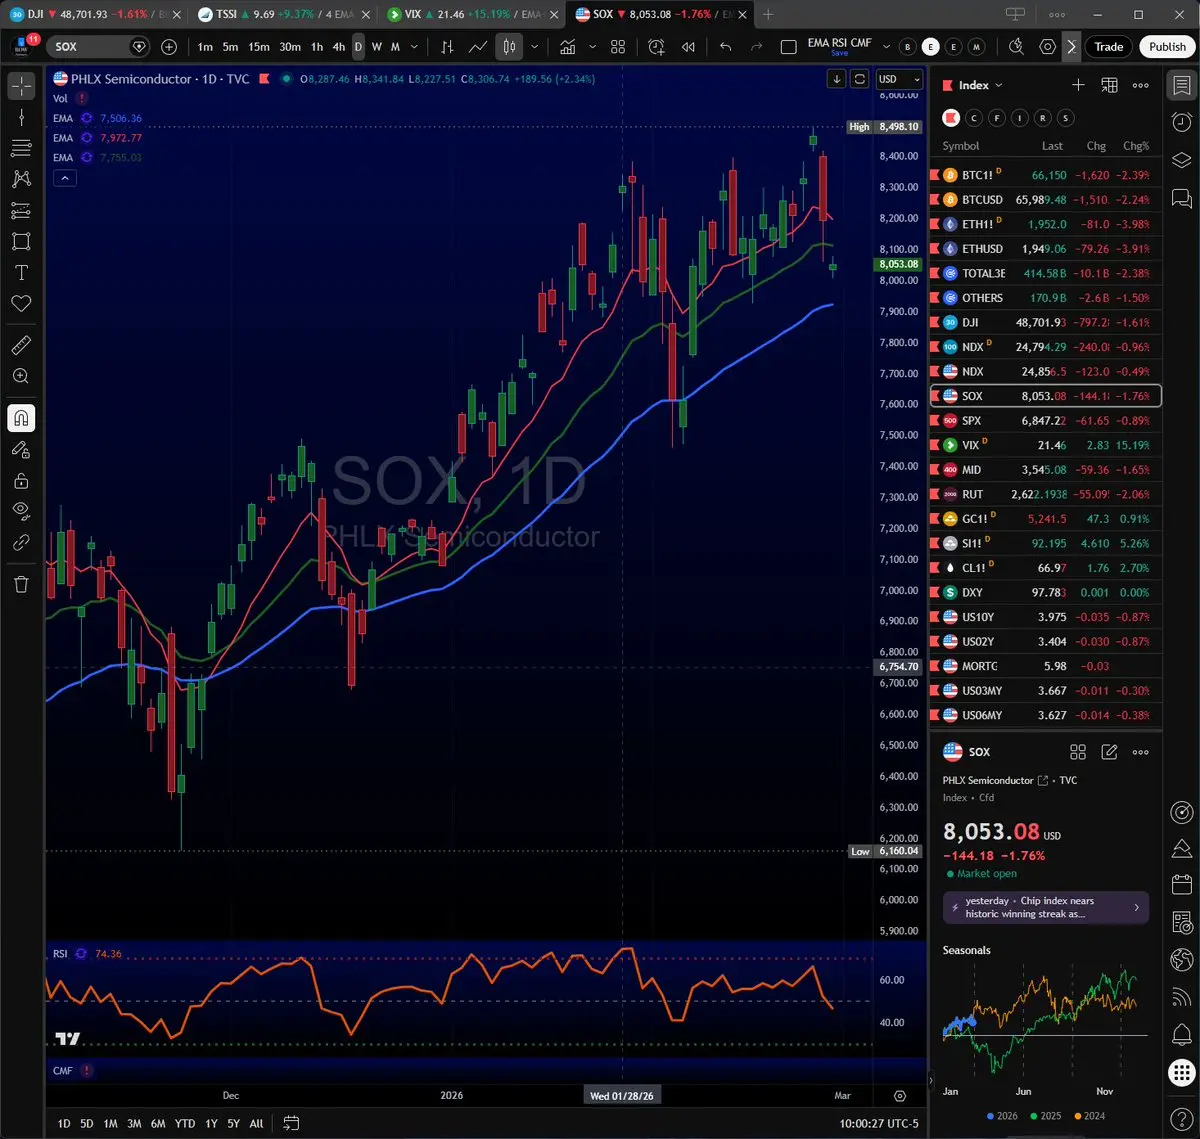The width and height of the screenshot is (1200, 1139).
Task: Open the heart icons tool
Action: pos(21,303)
